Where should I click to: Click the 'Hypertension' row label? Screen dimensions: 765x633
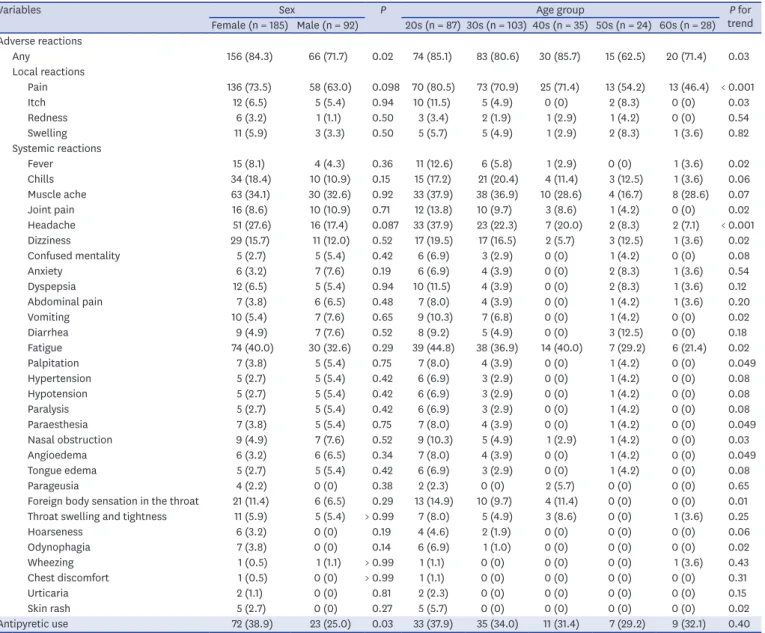pyautogui.click(x=59, y=379)
